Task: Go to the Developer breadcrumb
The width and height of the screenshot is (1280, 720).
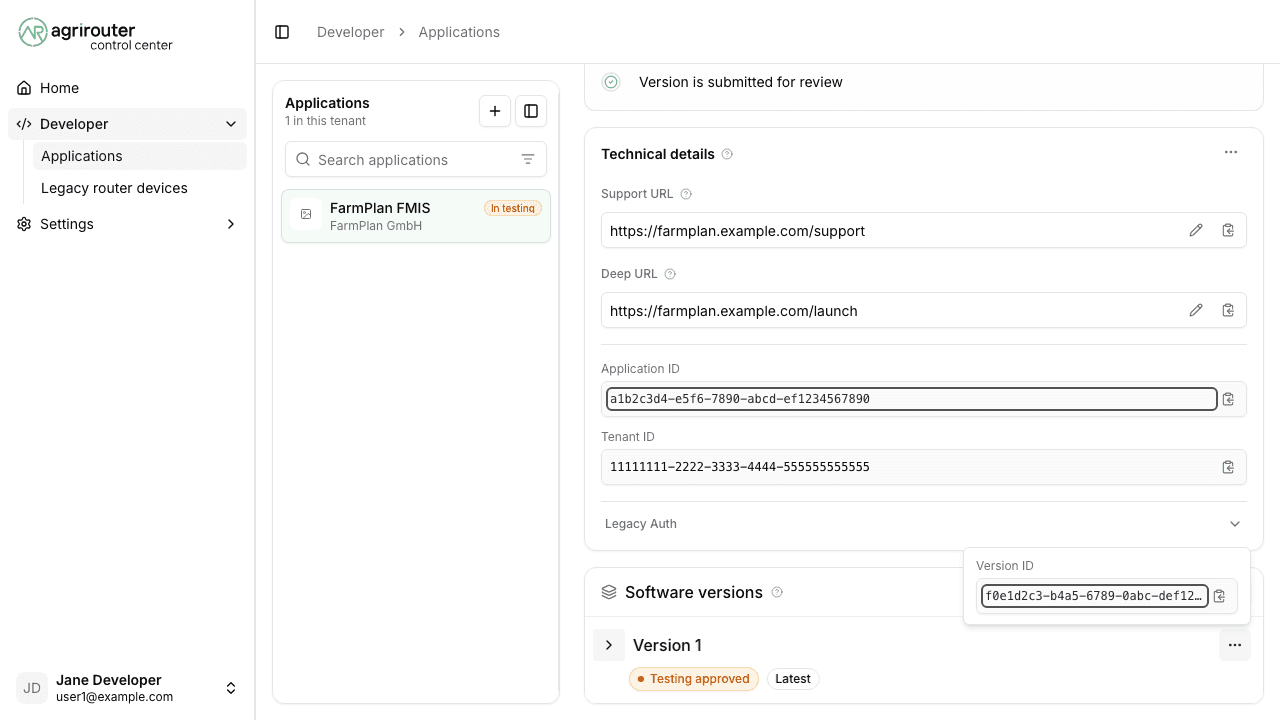Action: pyautogui.click(x=350, y=32)
